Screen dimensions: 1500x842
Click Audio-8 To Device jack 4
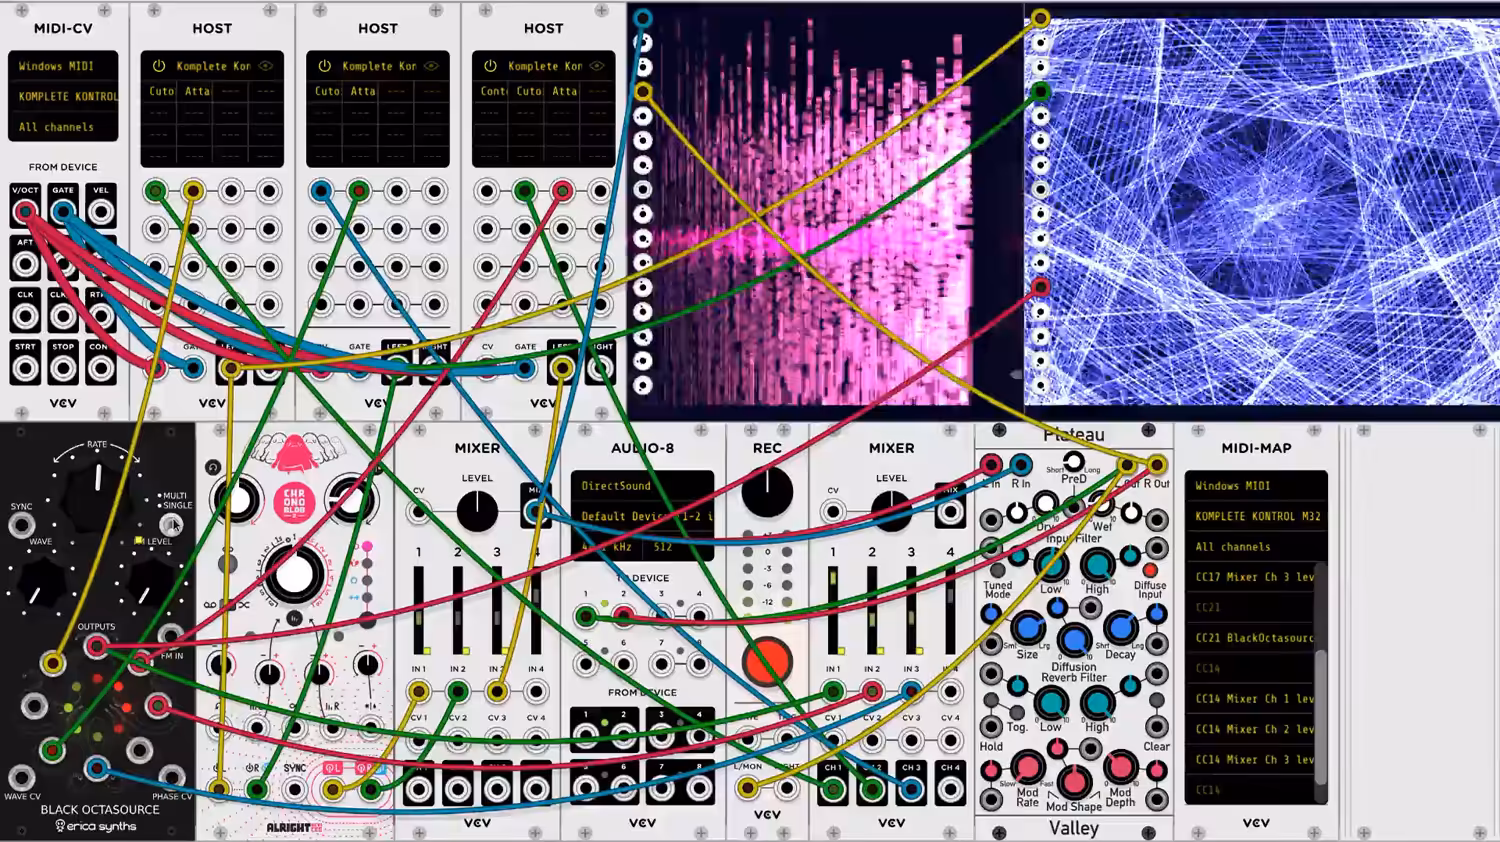click(x=699, y=615)
